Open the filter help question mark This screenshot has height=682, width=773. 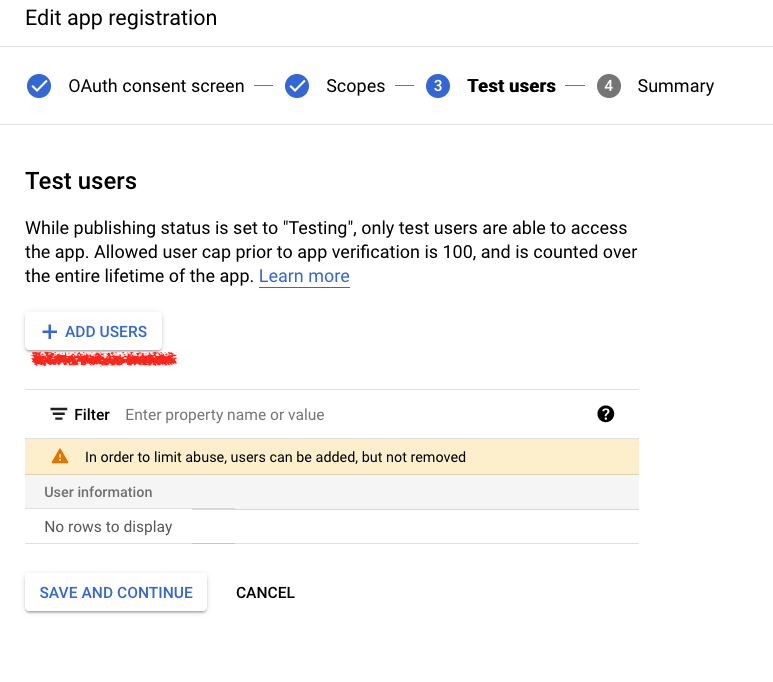(x=605, y=414)
